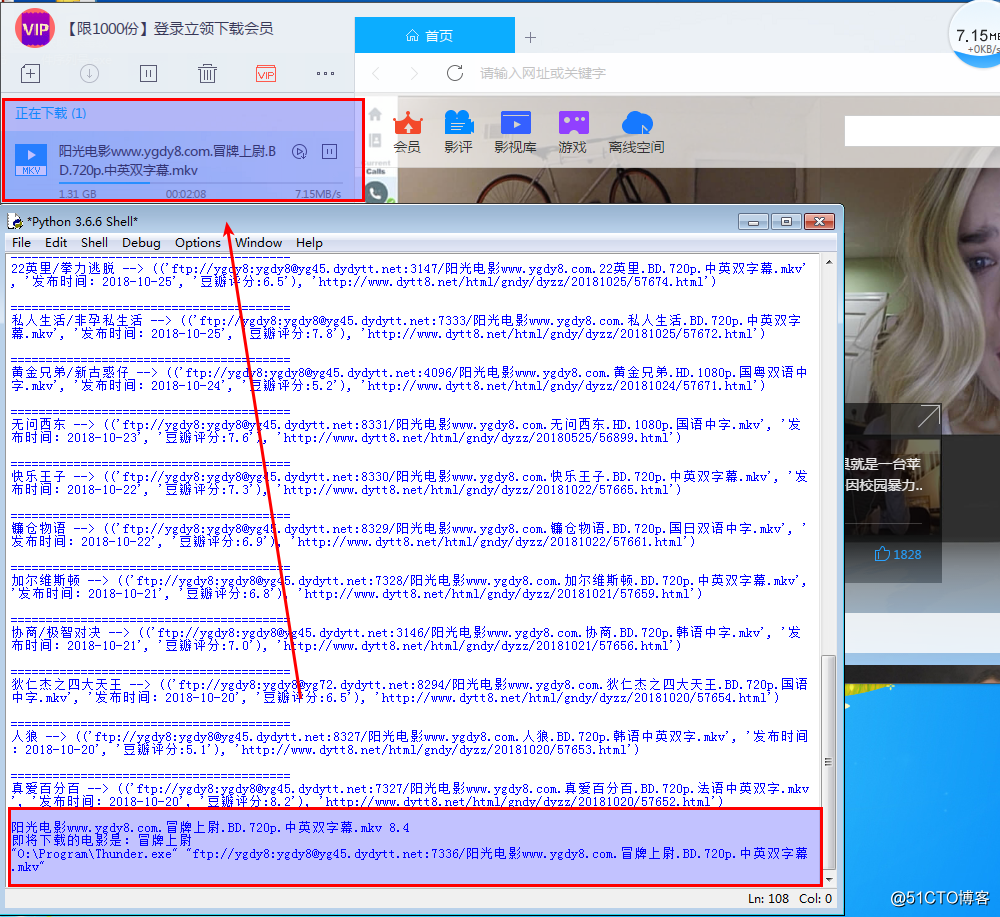Click the 私人生活/非孕私生活 output line
The height and width of the screenshot is (917, 1000).
tap(406, 327)
